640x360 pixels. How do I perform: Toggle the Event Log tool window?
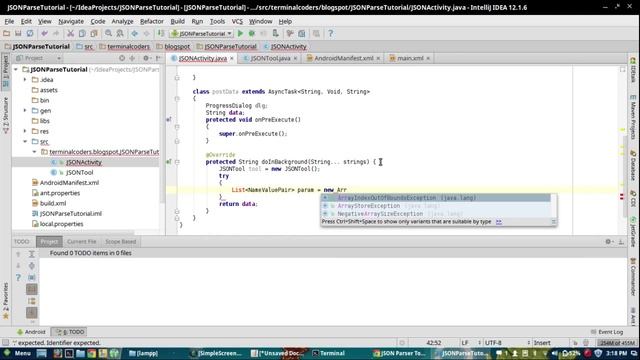point(607,332)
